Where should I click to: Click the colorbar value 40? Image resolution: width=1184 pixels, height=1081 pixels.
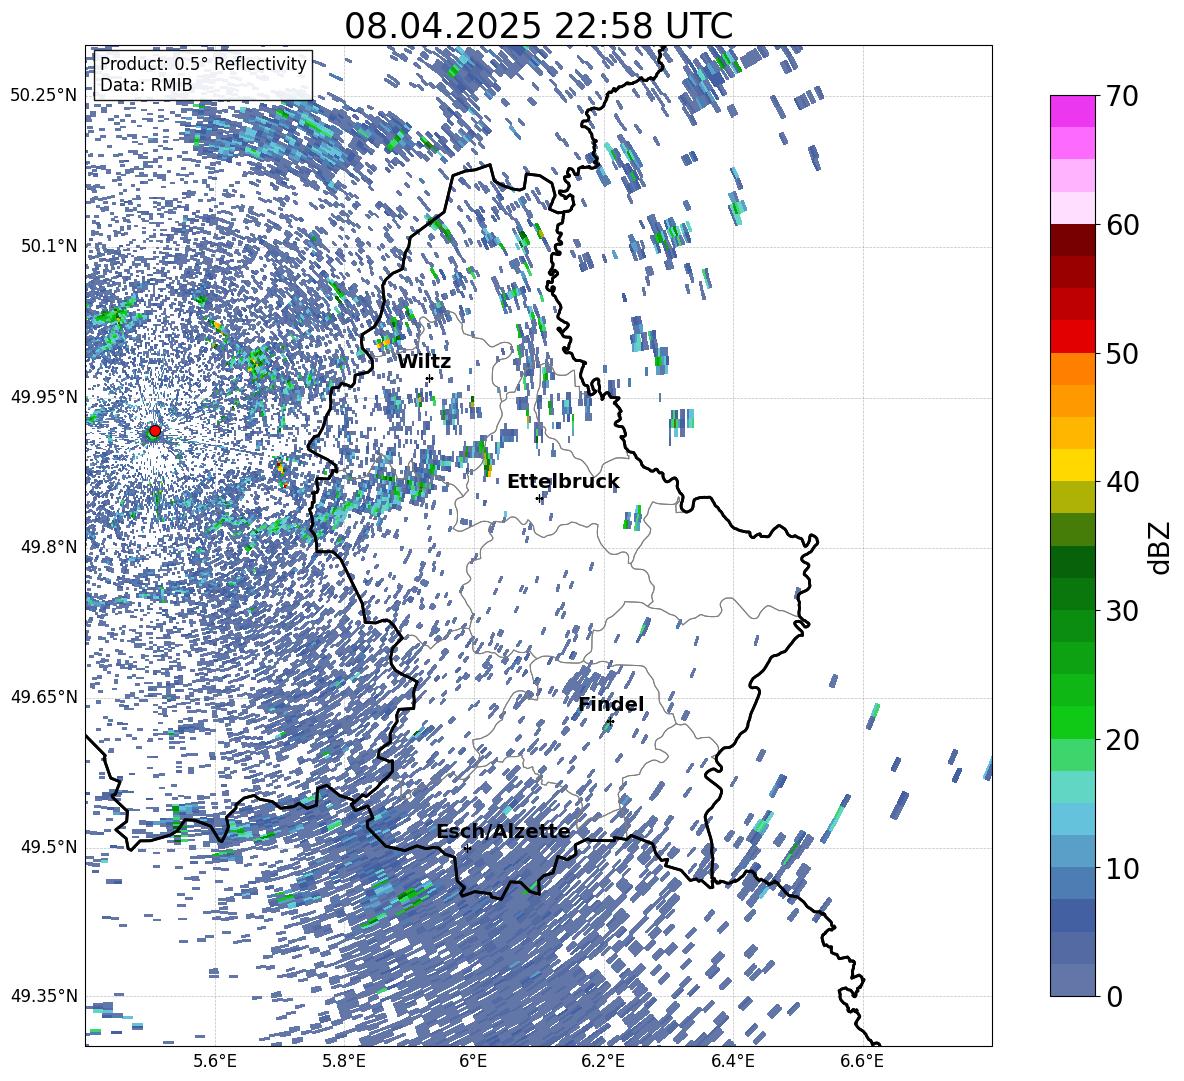[1123, 482]
